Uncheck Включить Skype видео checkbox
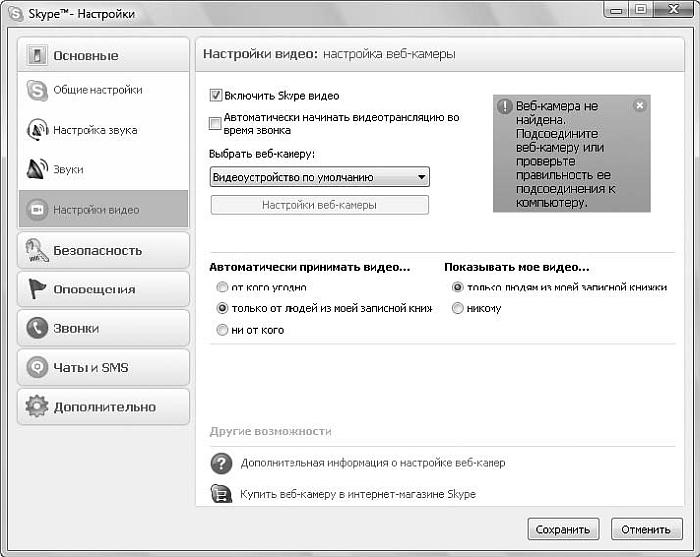Screen dimensions: 700x557 [215, 96]
